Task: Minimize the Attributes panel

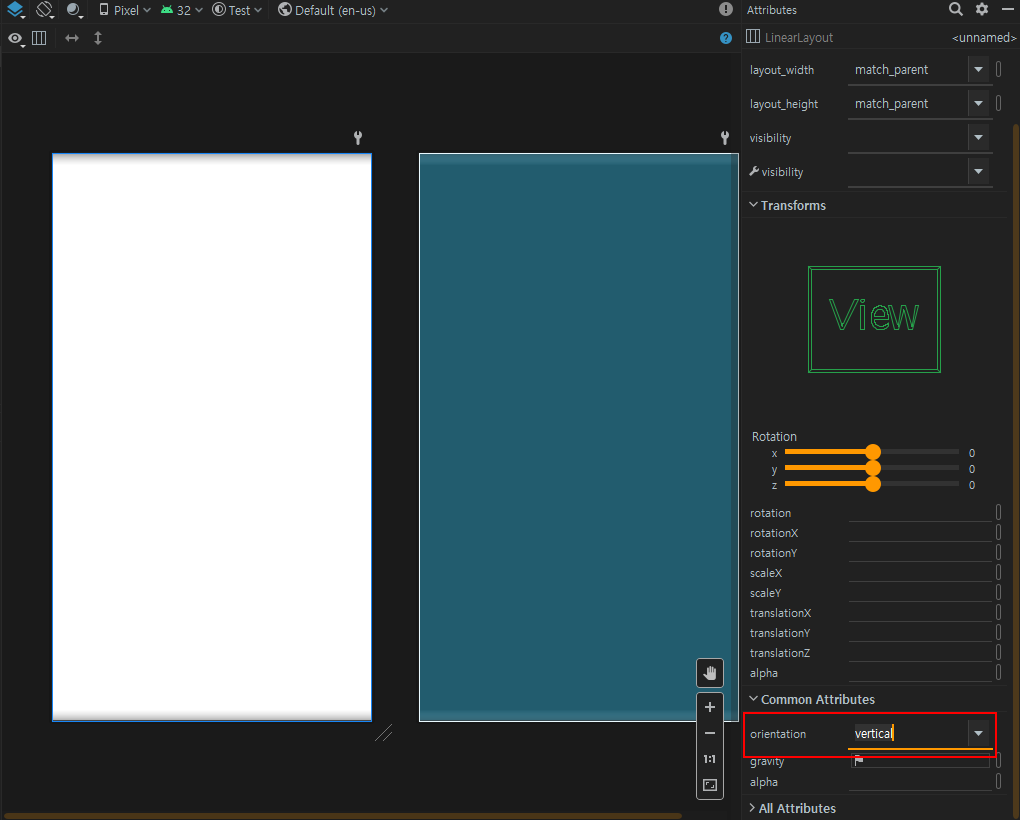Action: [x=1008, y=9]
